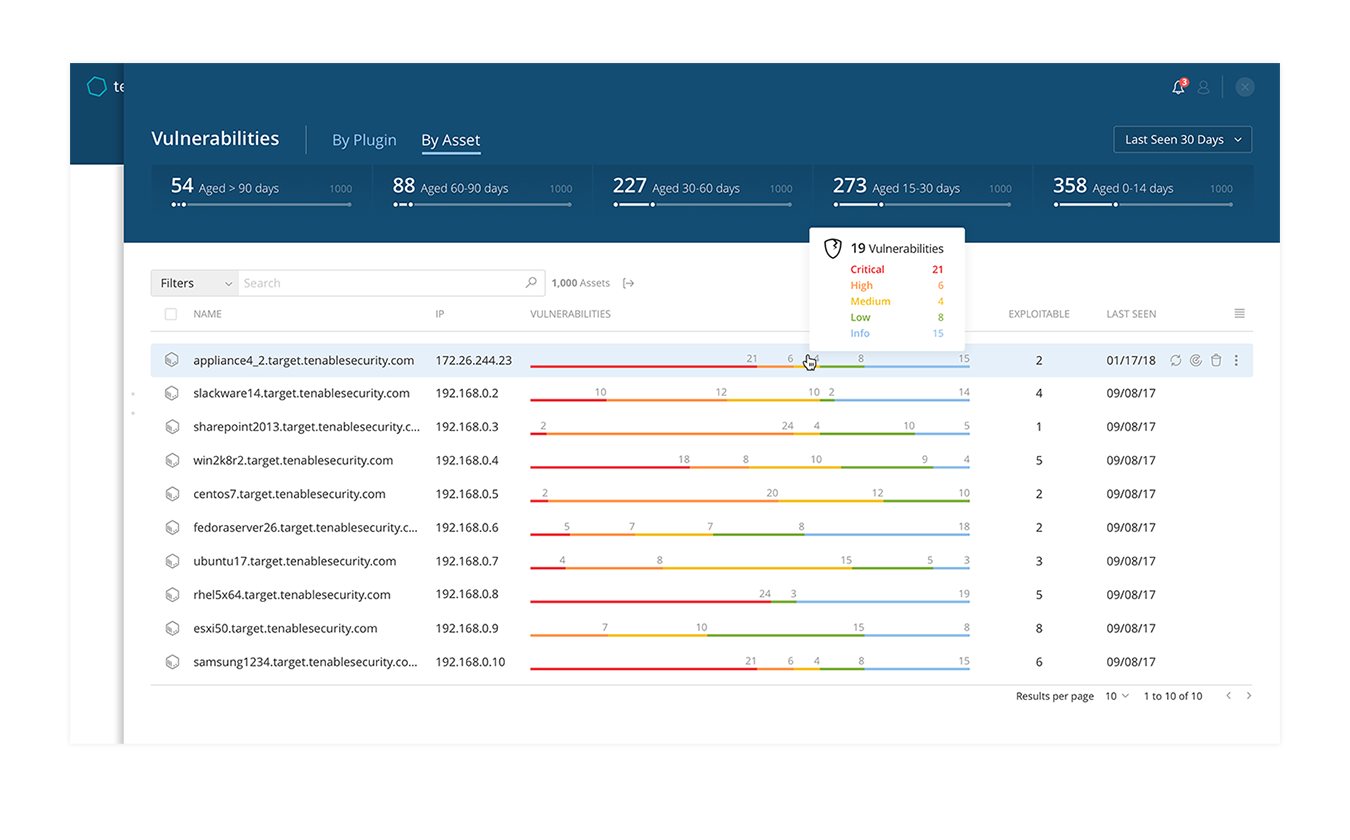
Task: Delete the appliance4_2 asset with trash icon
Action: click(1216, 361)
